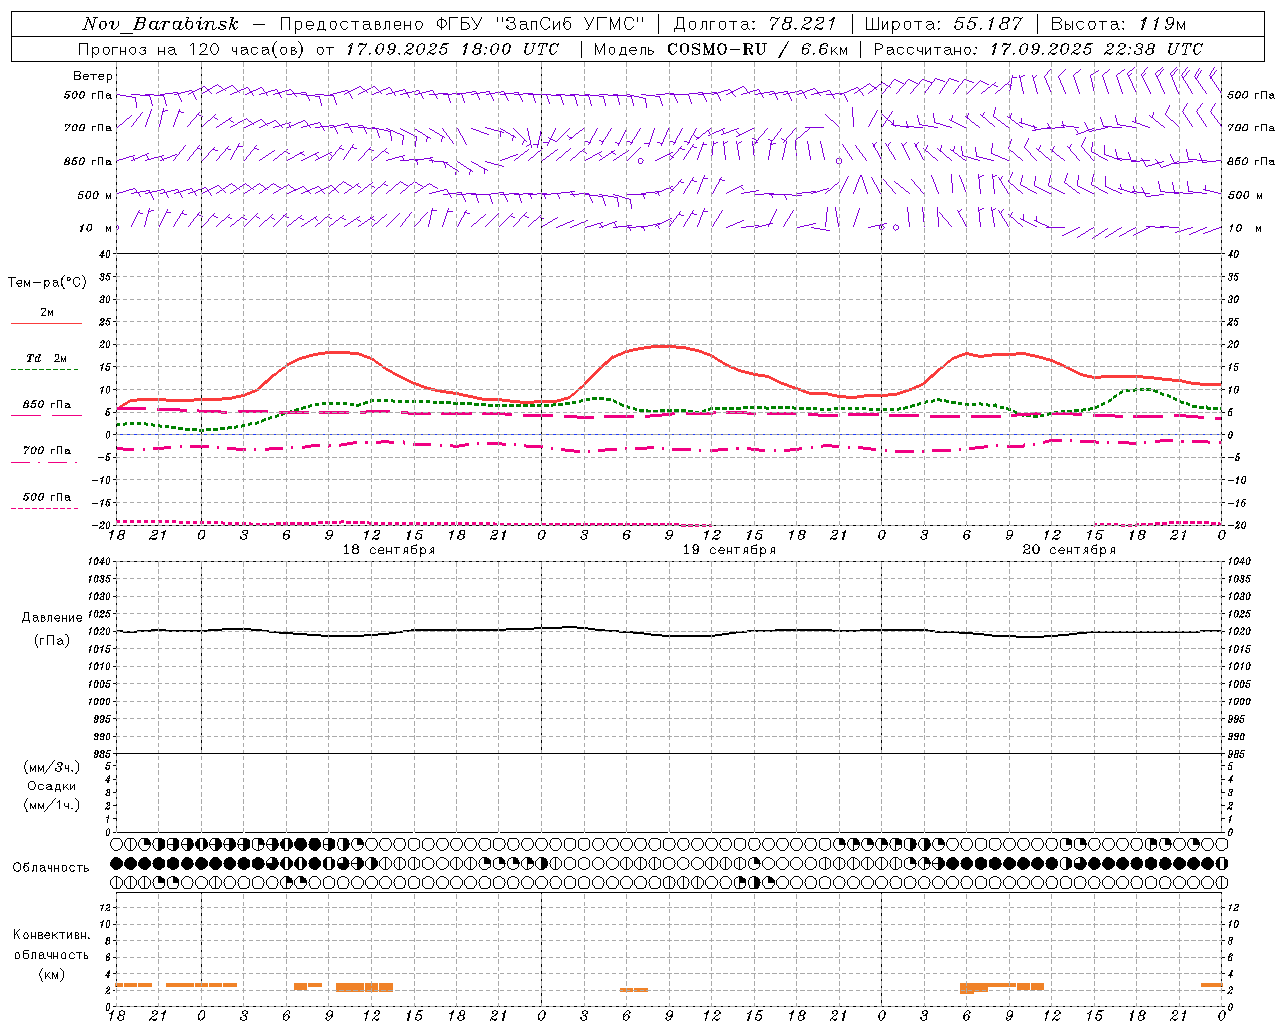Click the Осадки panel label
1280x1024 pixels.
pos(52,786)
